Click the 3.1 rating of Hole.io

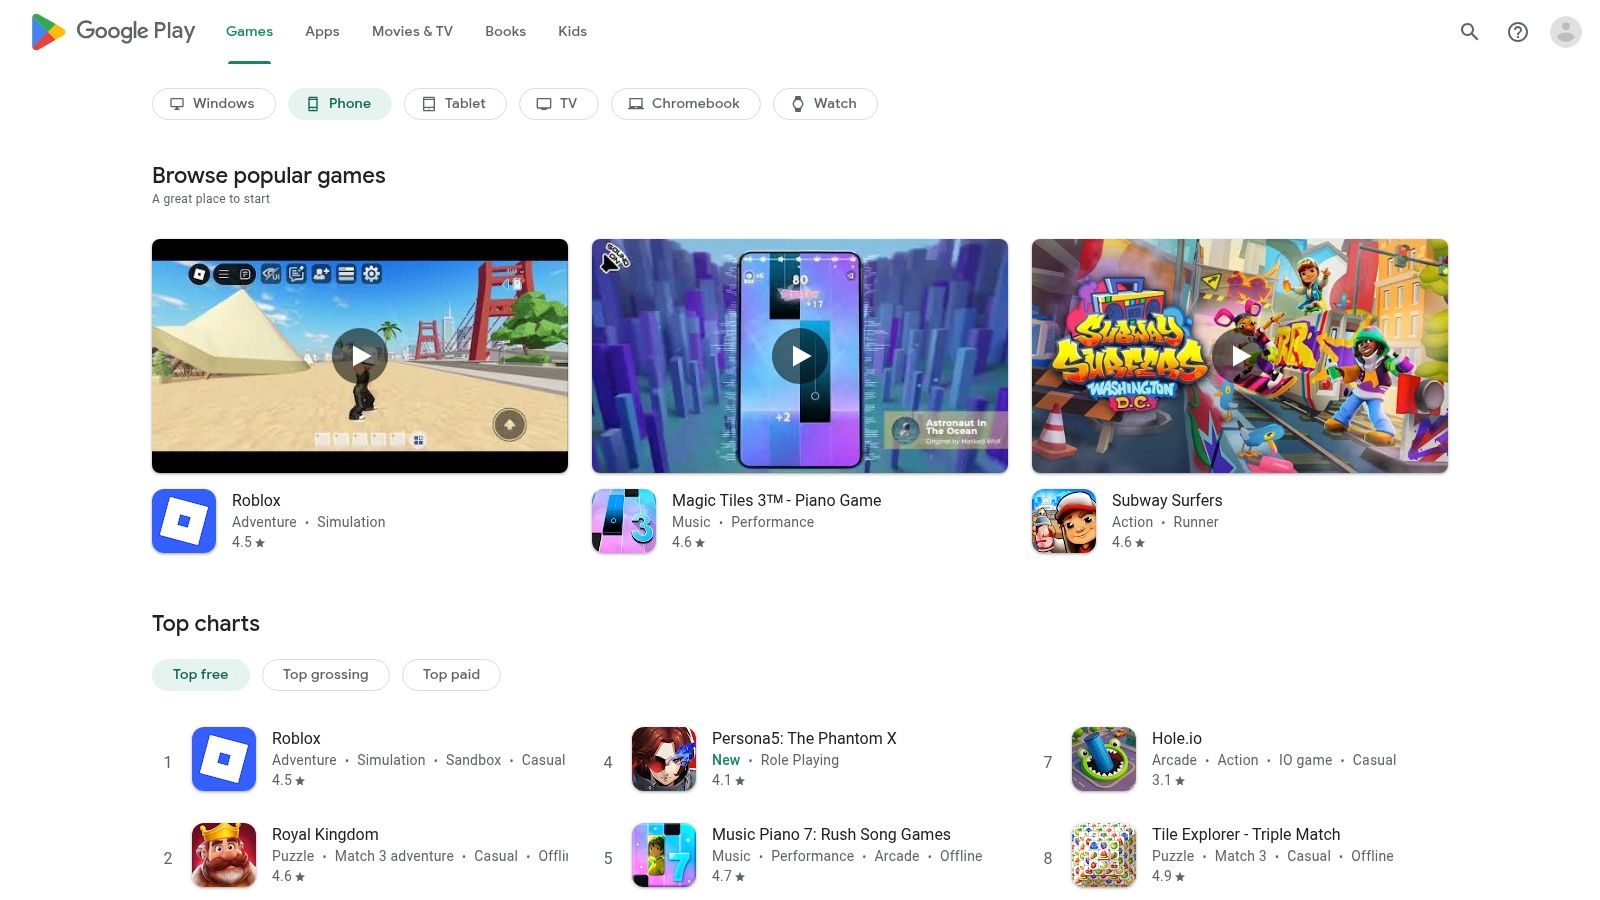point(1168,780)
